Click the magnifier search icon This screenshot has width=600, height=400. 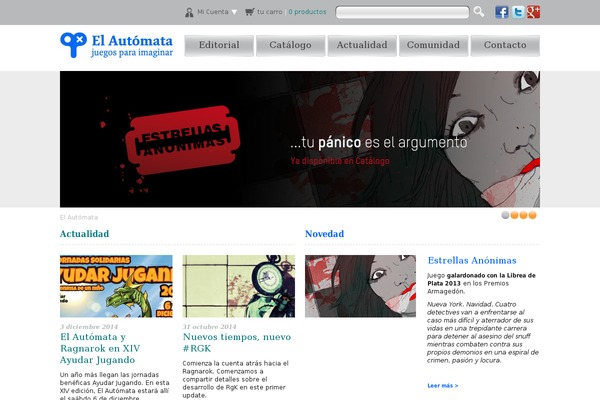tap(478, 11)
